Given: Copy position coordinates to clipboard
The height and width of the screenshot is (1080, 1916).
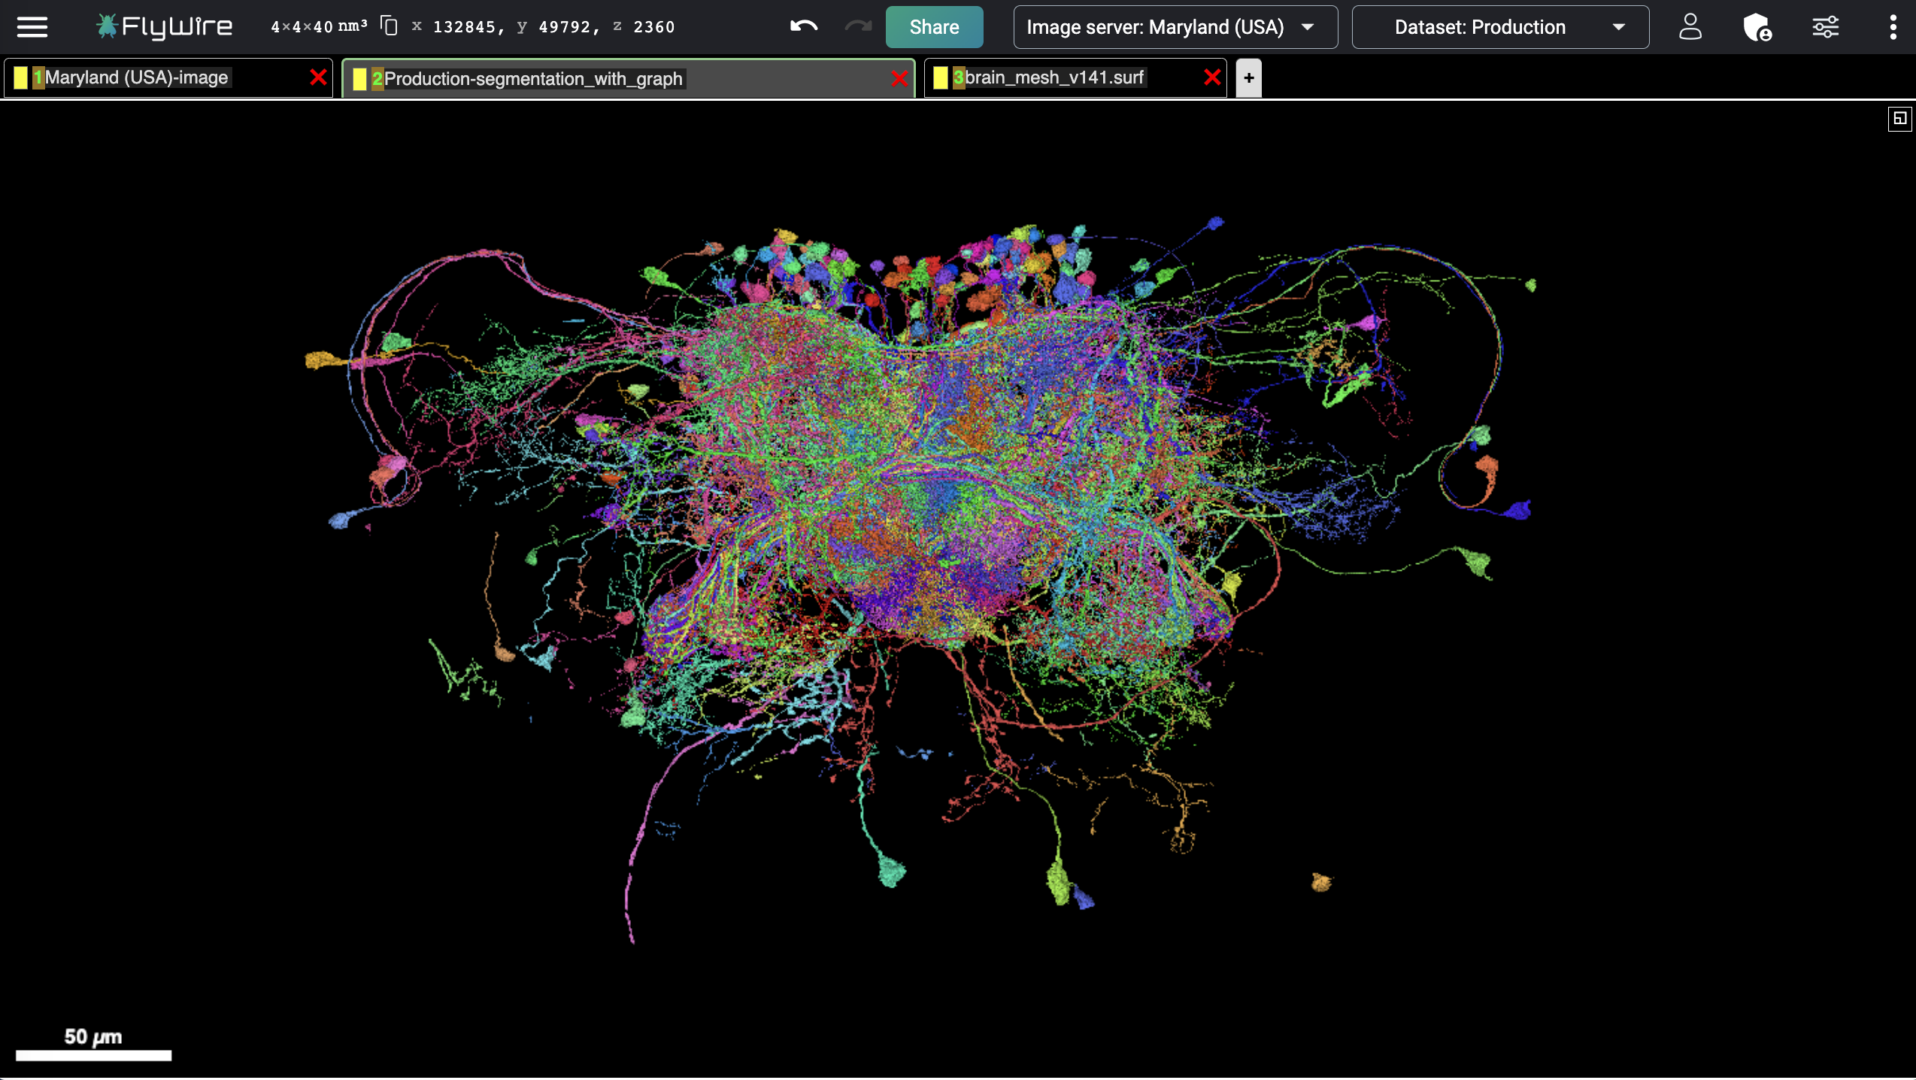Looking at the screenshot, I should 389,26.
